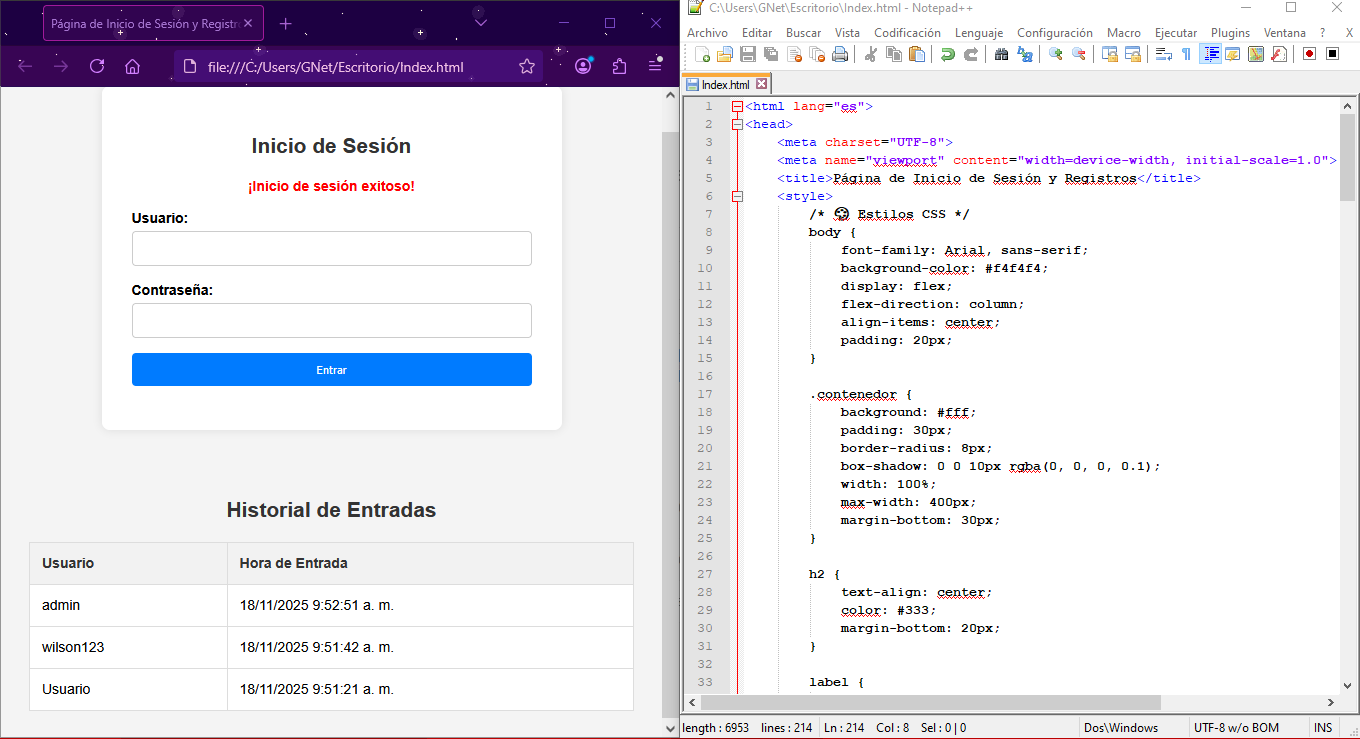Toggle Word wrap in Notepad++ toolbar
Screen dimensions: 1360x739
tap(1163, 54)
